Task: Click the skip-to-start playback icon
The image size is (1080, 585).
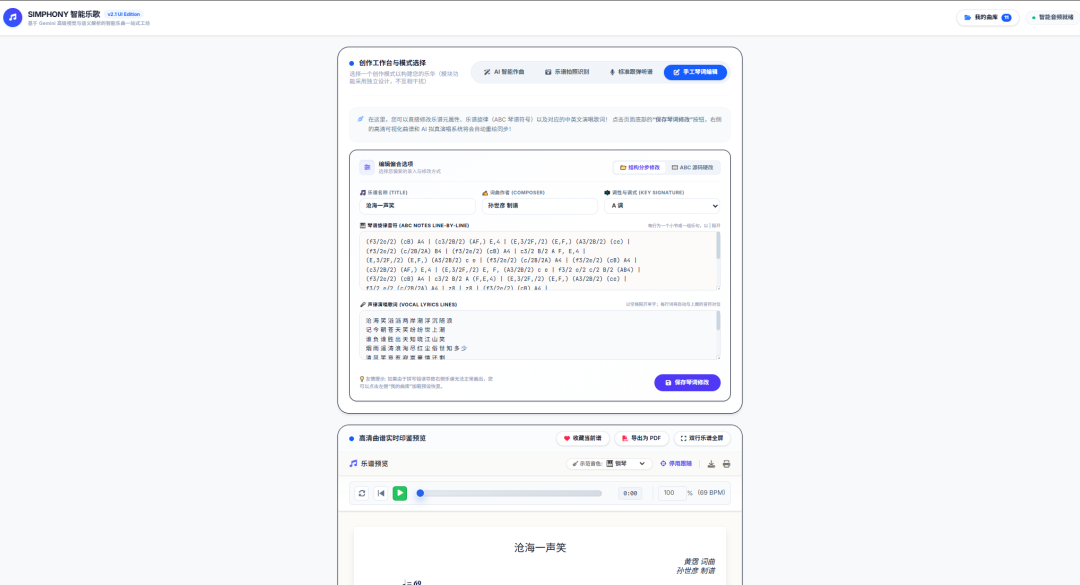Action: pos(381,493)
